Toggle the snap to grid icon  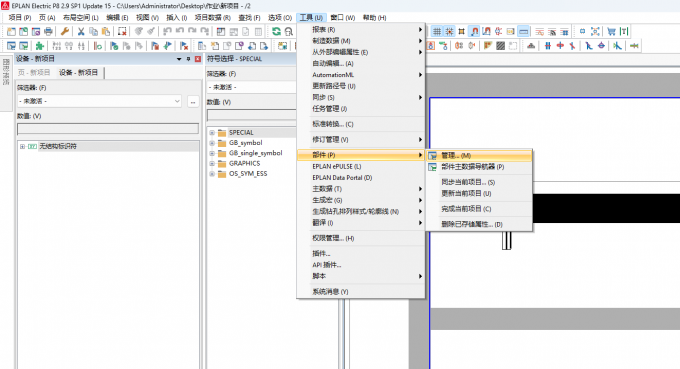[449, 31]
